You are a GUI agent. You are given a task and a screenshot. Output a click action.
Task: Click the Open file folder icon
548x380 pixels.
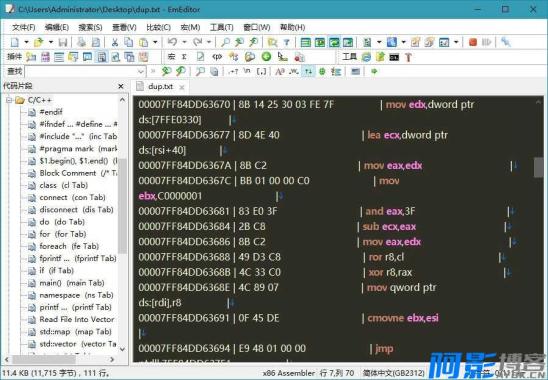[x=38, y=42]
